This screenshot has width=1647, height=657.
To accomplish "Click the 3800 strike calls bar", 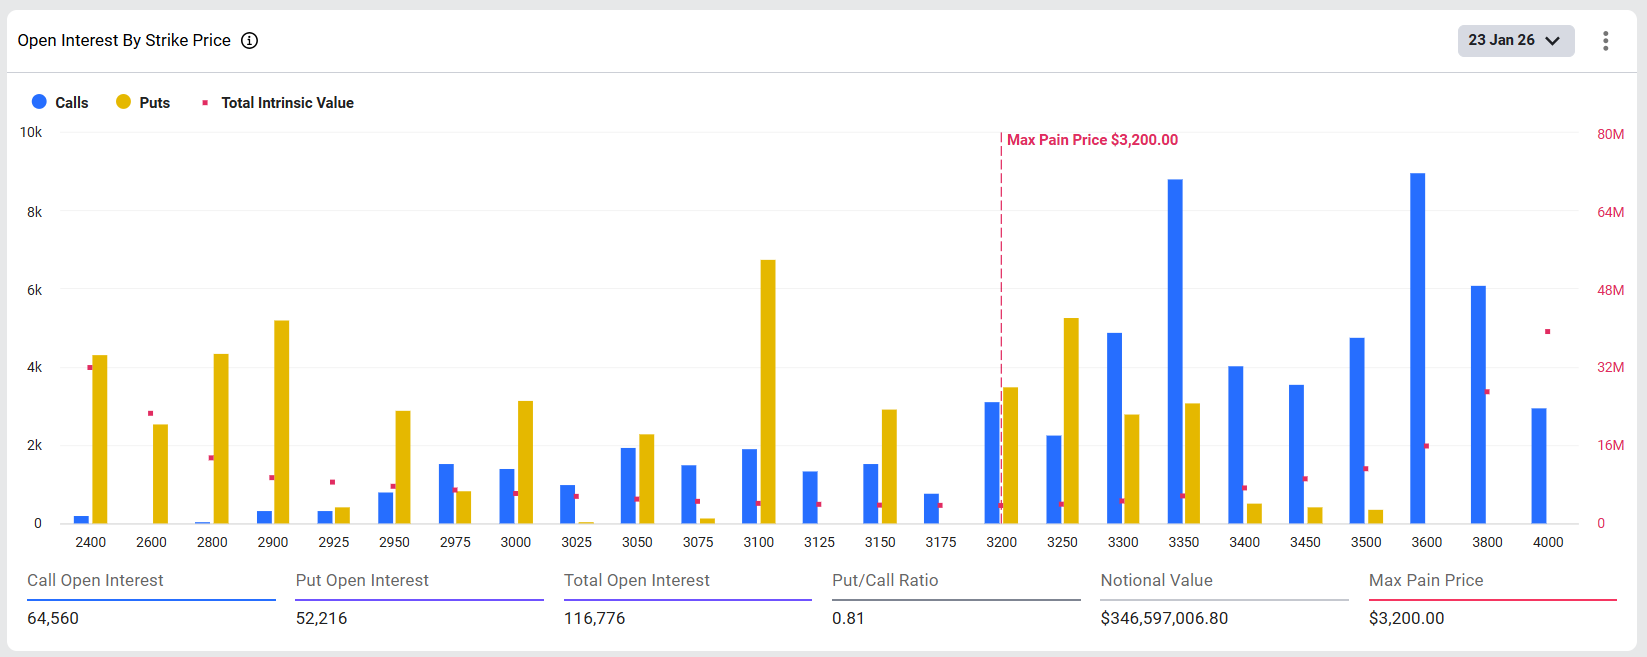I will point(1478,404).
